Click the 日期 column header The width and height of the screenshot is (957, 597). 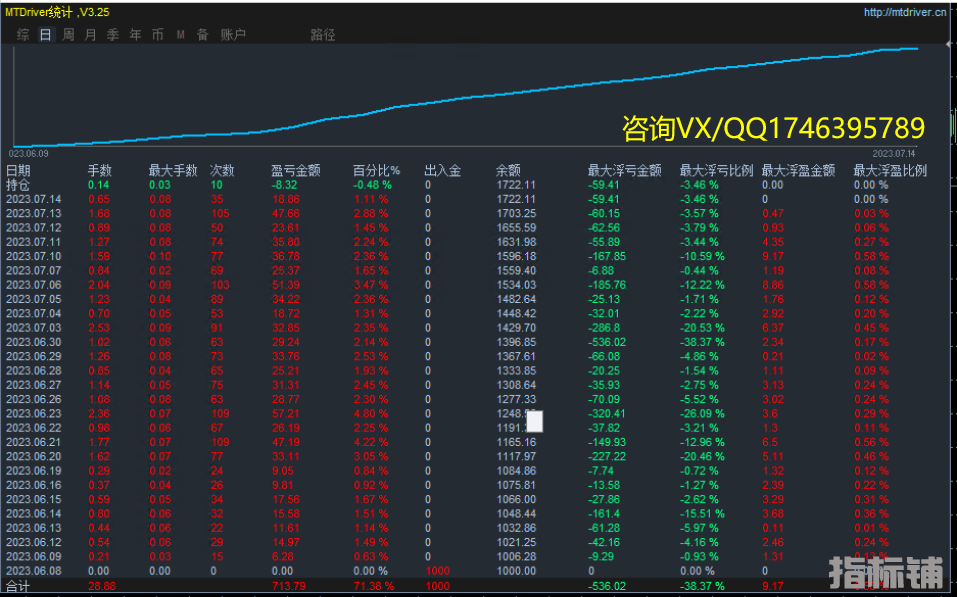19,171
